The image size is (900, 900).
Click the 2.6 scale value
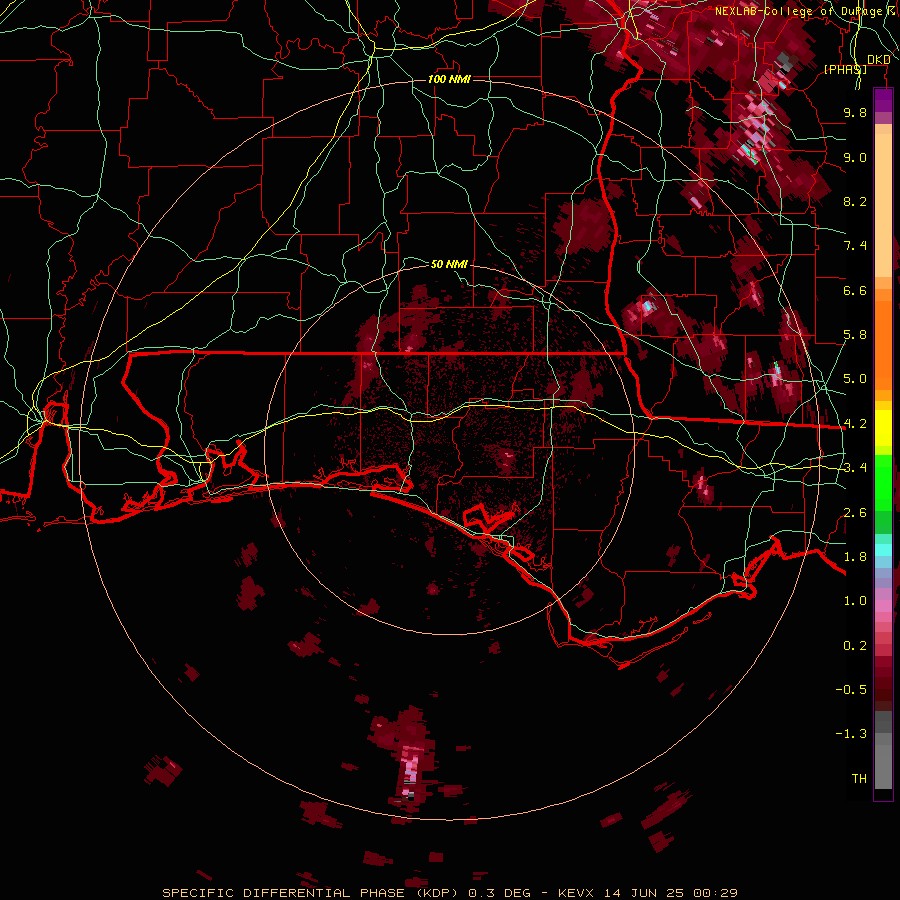pyautogui.click(x=855, y=513)
